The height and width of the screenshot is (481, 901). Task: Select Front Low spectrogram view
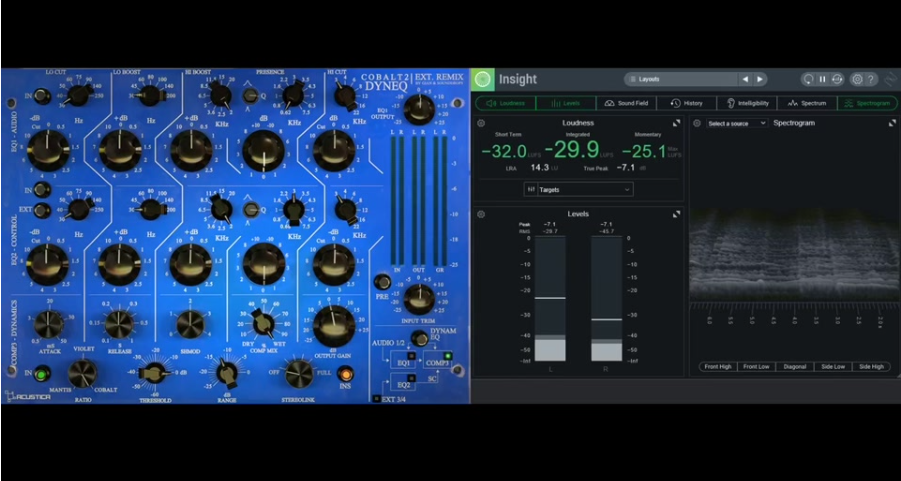[x=756, y=367]
